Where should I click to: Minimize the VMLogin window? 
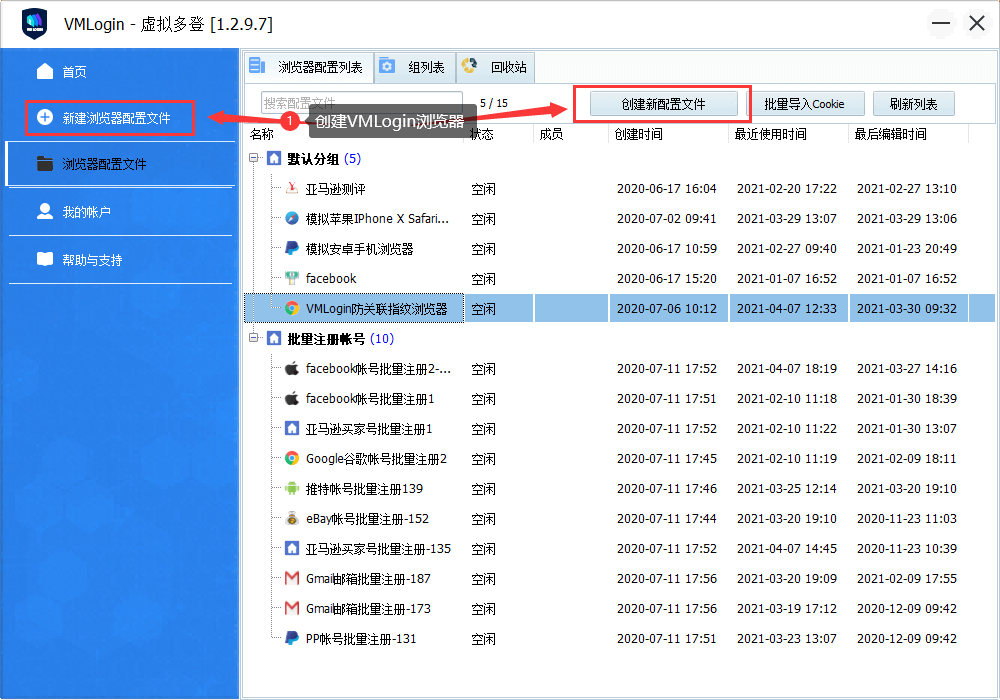(941, 24)
